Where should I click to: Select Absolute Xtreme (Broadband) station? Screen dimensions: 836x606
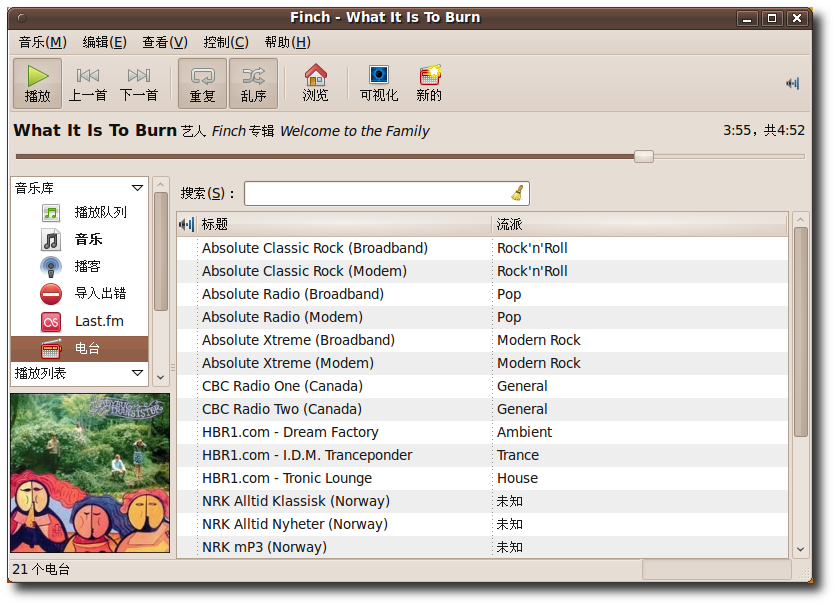[x=482, y=340]
